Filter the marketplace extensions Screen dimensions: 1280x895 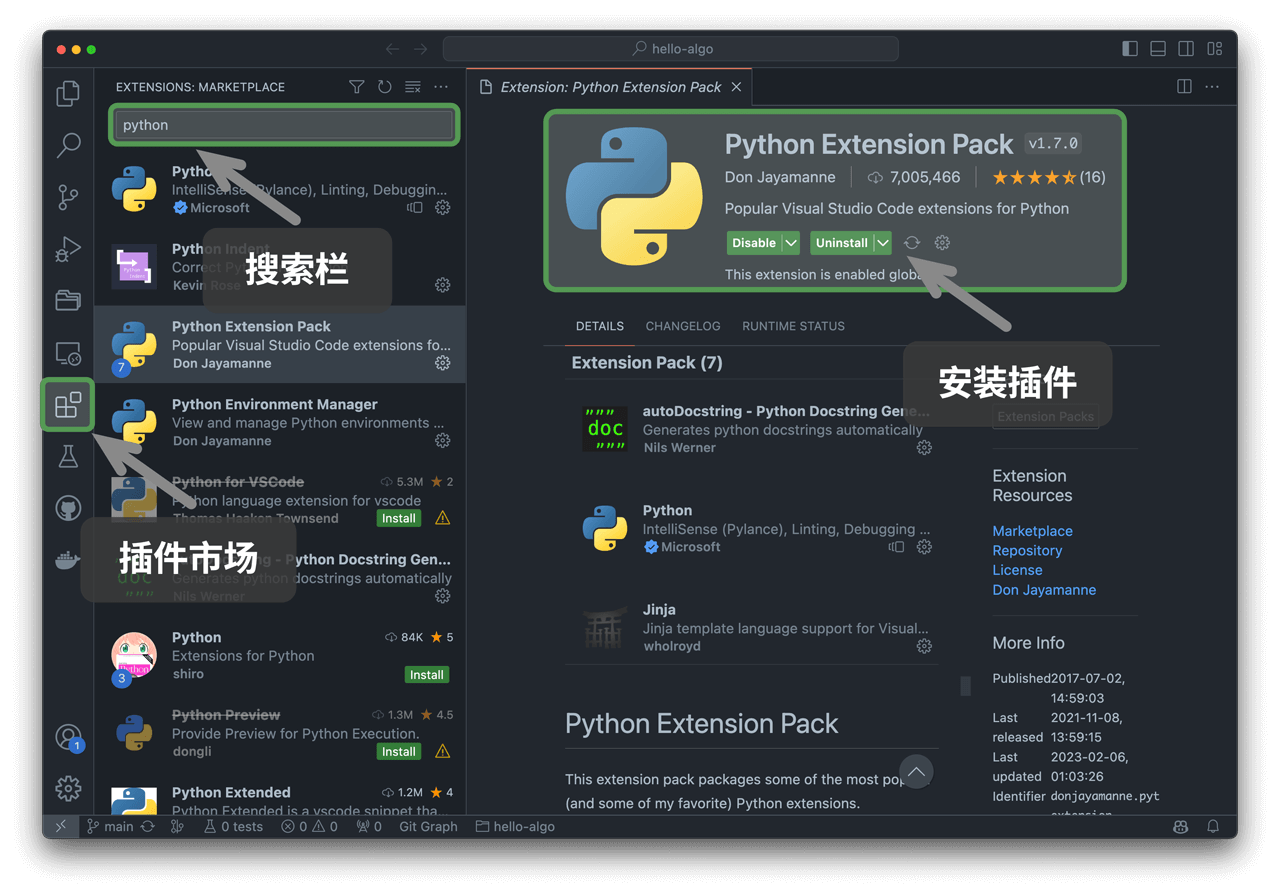pyautogui.click(x=356, y=87)
